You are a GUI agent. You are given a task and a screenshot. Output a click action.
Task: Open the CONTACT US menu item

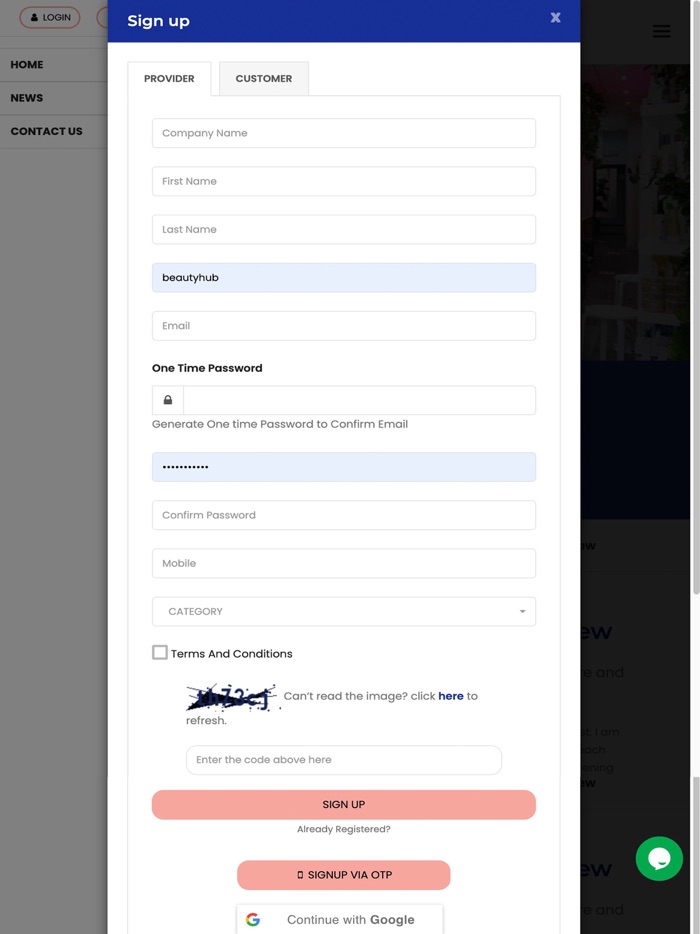(x=46, y=131)
